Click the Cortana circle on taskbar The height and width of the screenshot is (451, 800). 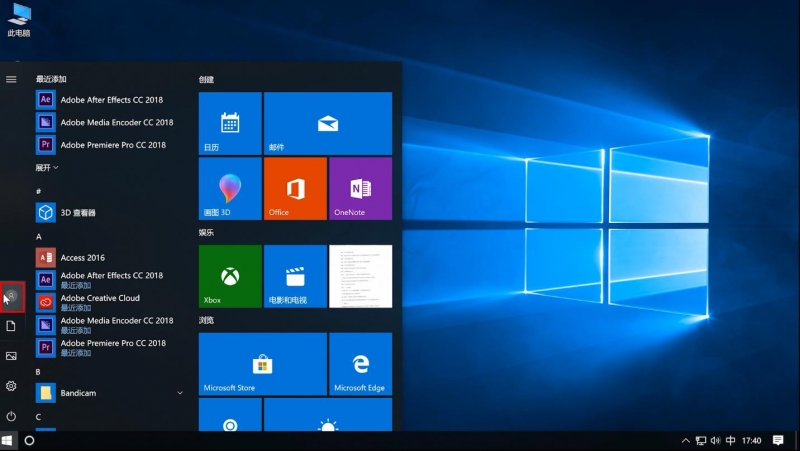point(29,440)
